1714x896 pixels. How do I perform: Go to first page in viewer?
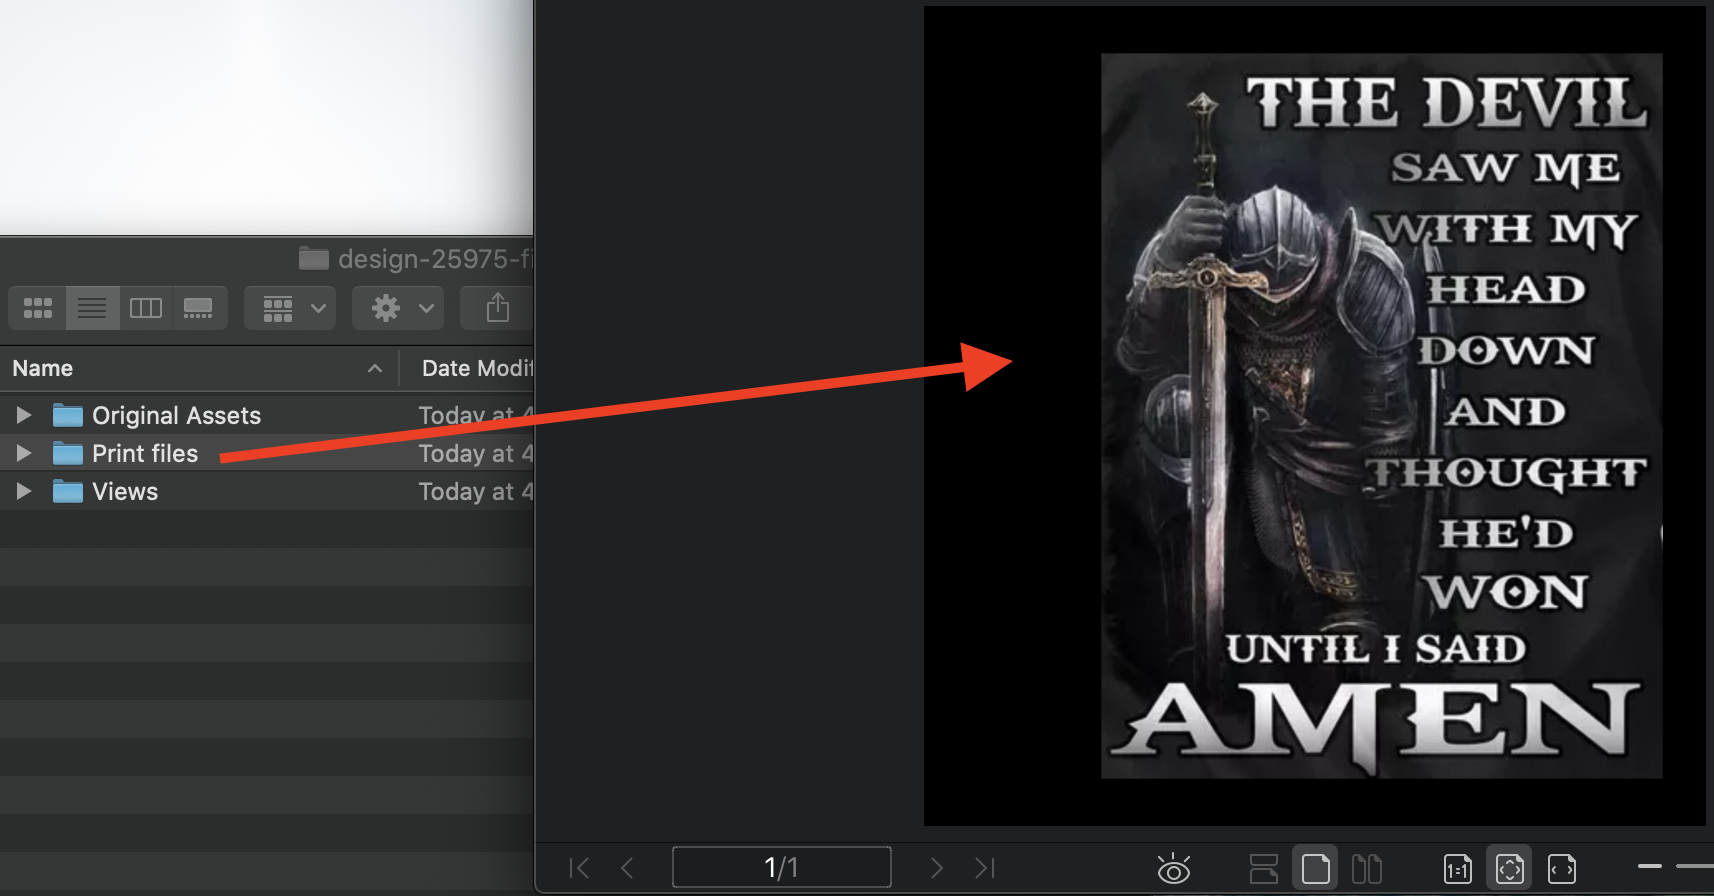click(x=579, y=868)
